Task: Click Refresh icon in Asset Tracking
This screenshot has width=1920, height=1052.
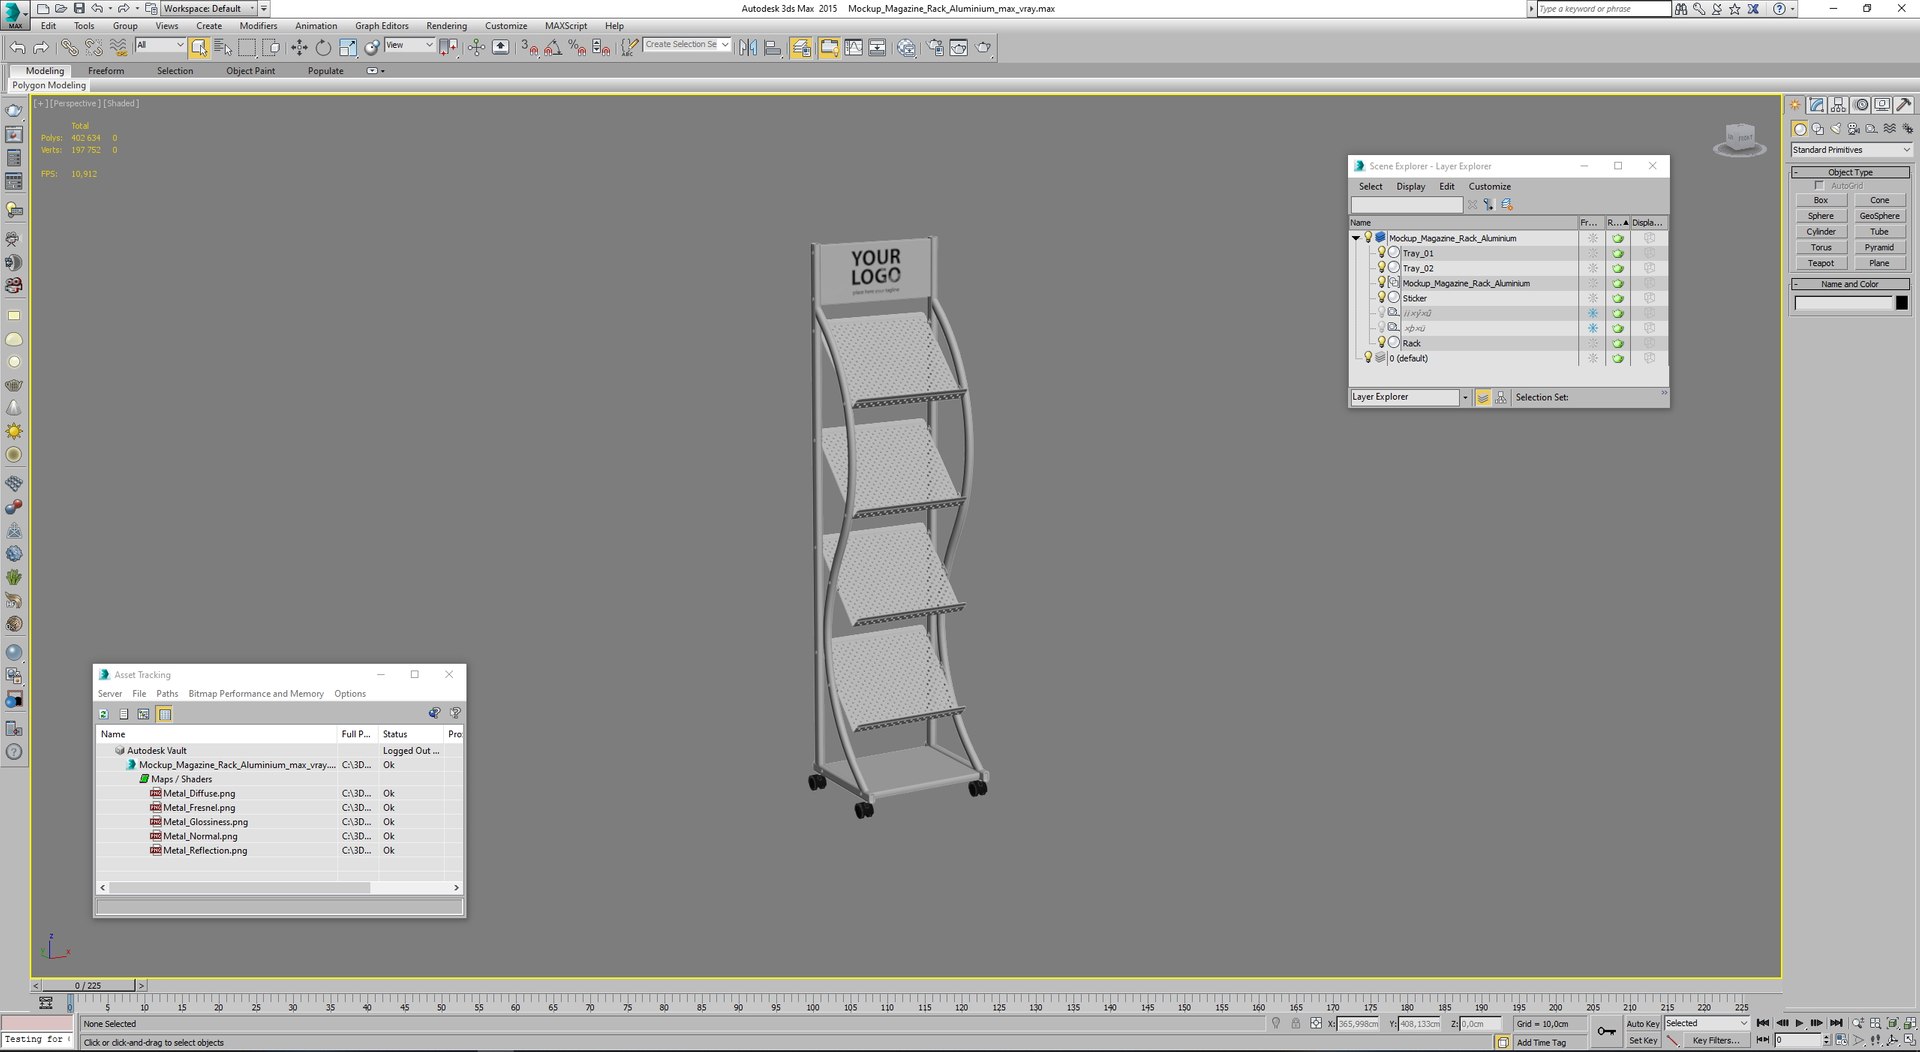Action: [x=104, y=714]
